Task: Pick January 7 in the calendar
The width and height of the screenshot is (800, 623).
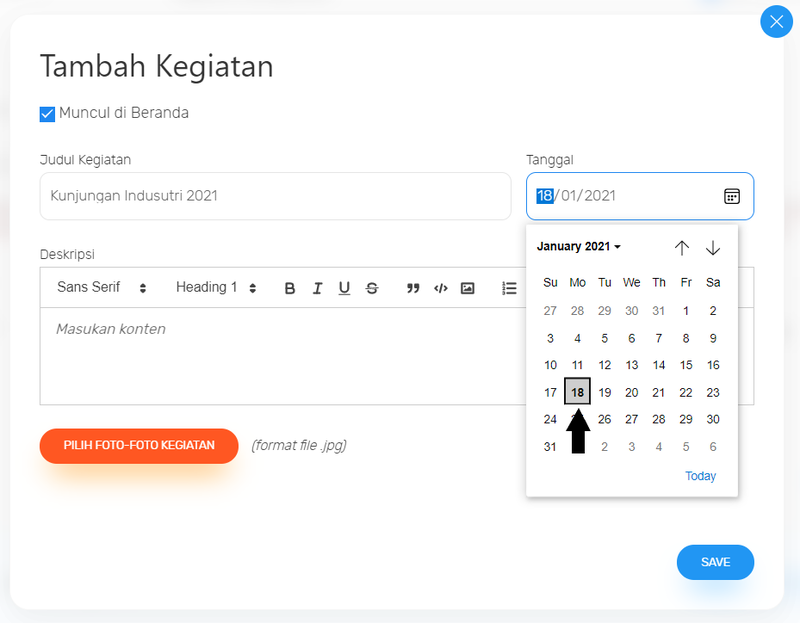Action: point(659,338)
